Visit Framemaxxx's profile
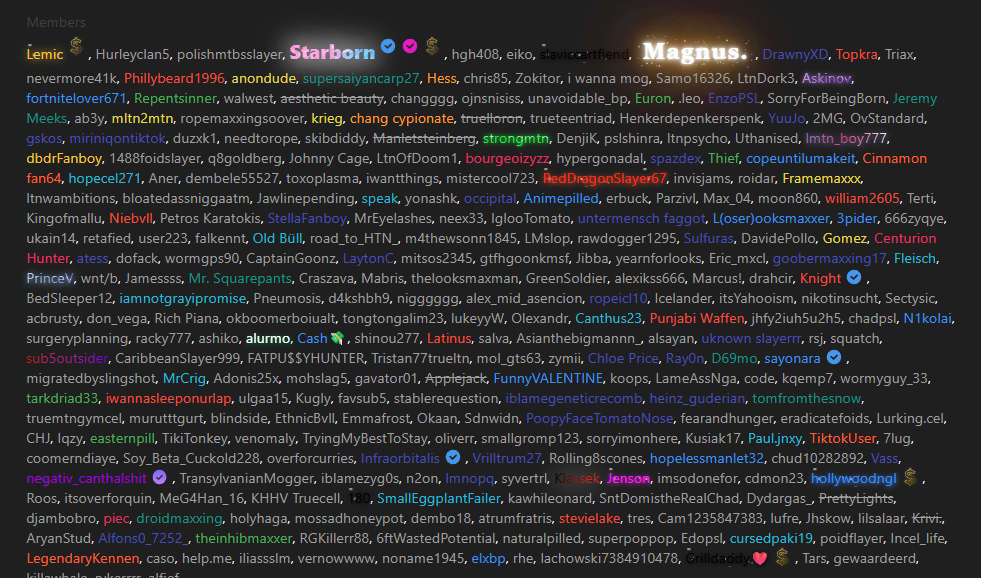The width and height of the screenshot is (981, 578). click(821, 178)
